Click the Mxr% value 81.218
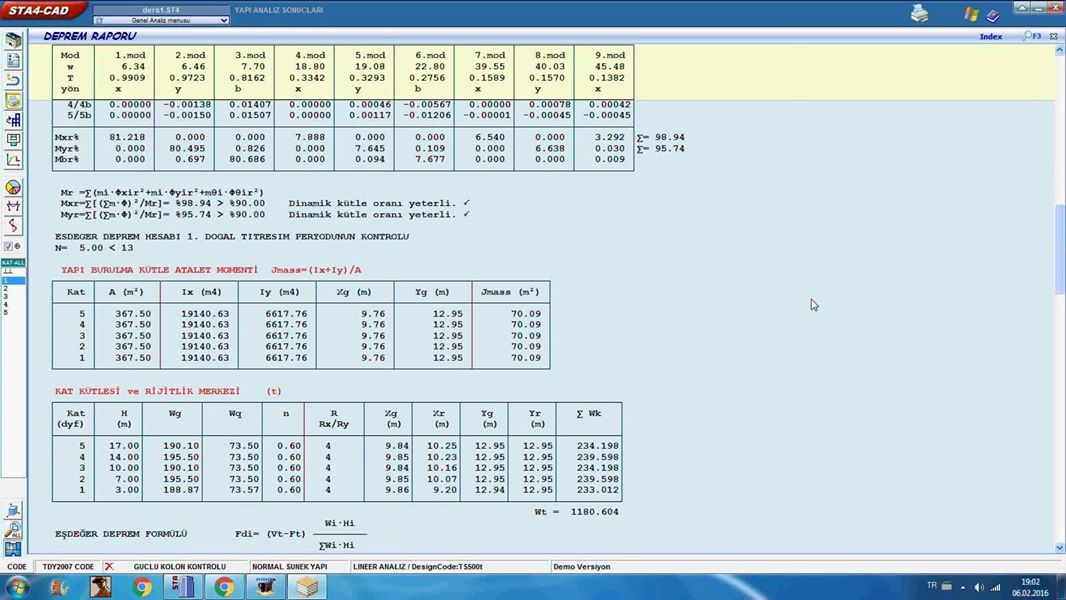Screen dimensions: 1066x600 point(127,137)
